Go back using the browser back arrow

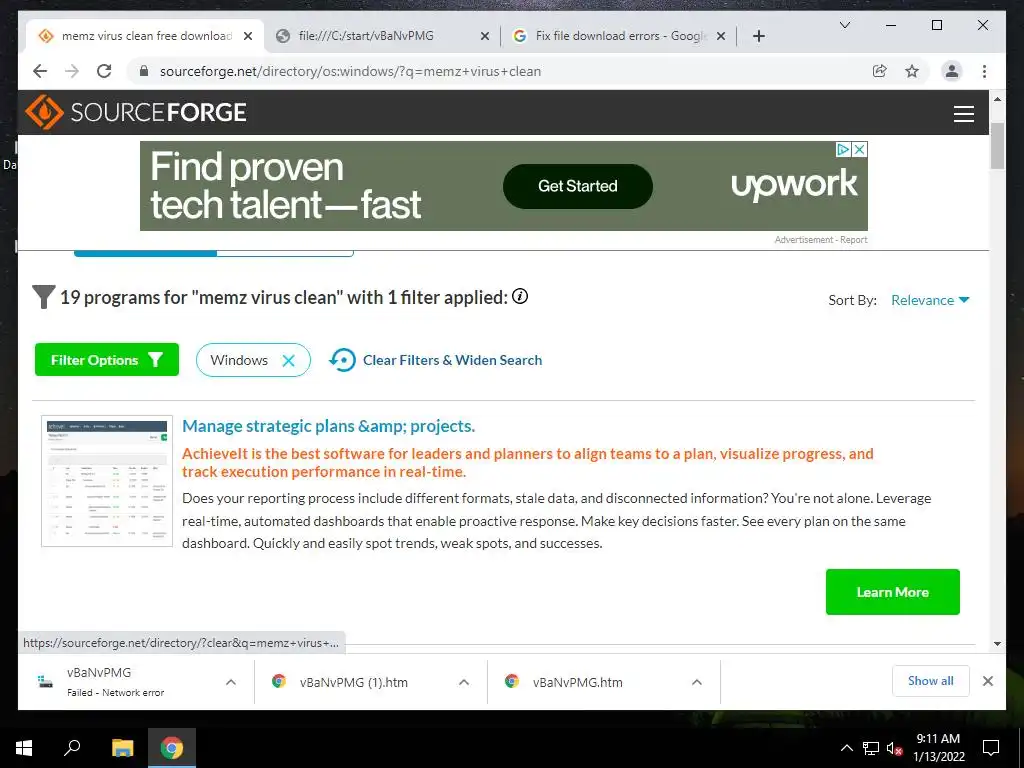(x=40, y=71)
